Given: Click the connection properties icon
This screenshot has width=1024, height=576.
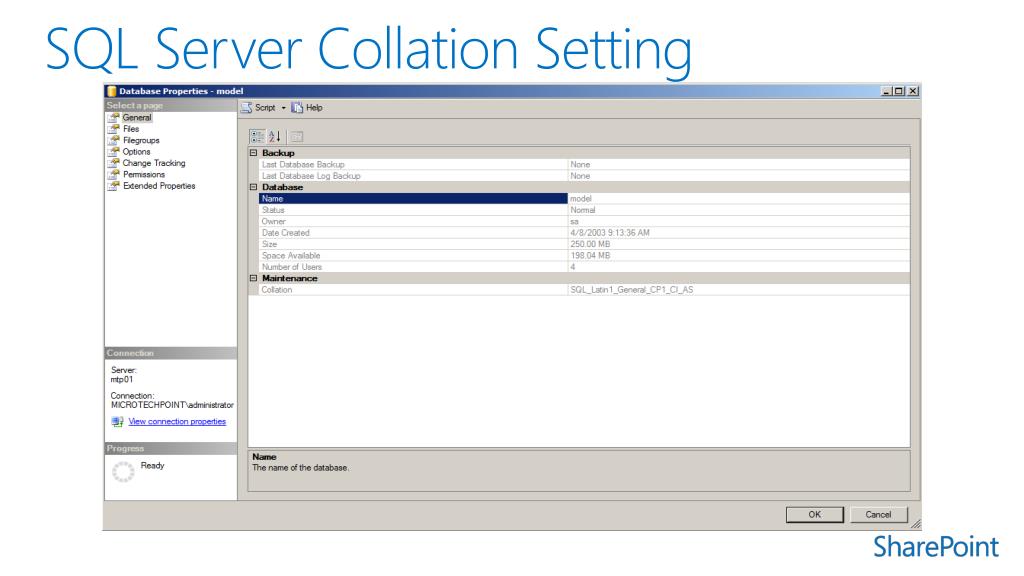Looking at the screenshot, I should [117, 422].
